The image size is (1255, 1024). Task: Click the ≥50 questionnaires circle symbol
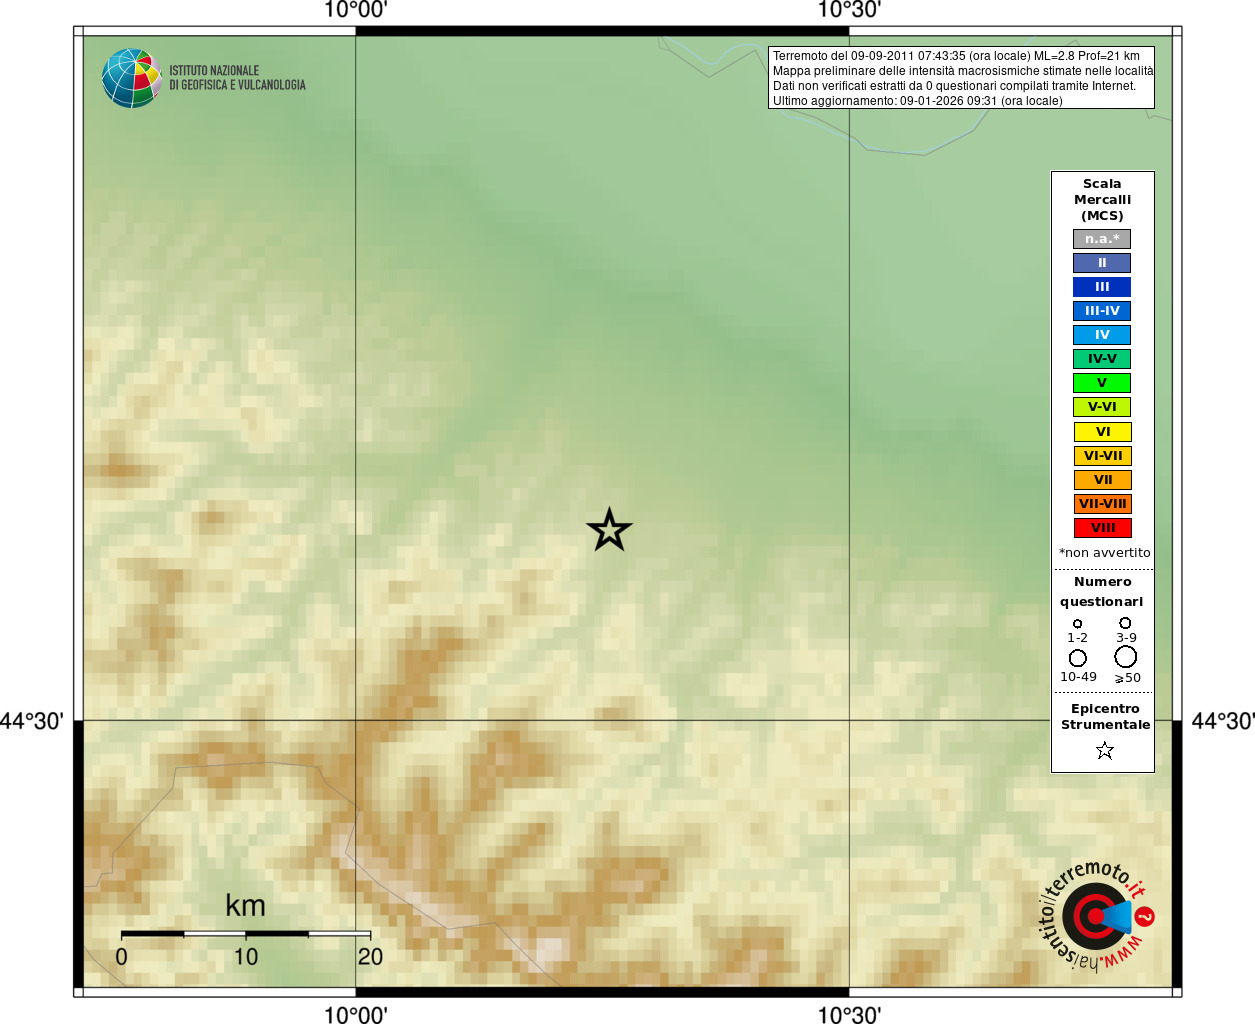pyautogui.click(x=1125, y=657)
